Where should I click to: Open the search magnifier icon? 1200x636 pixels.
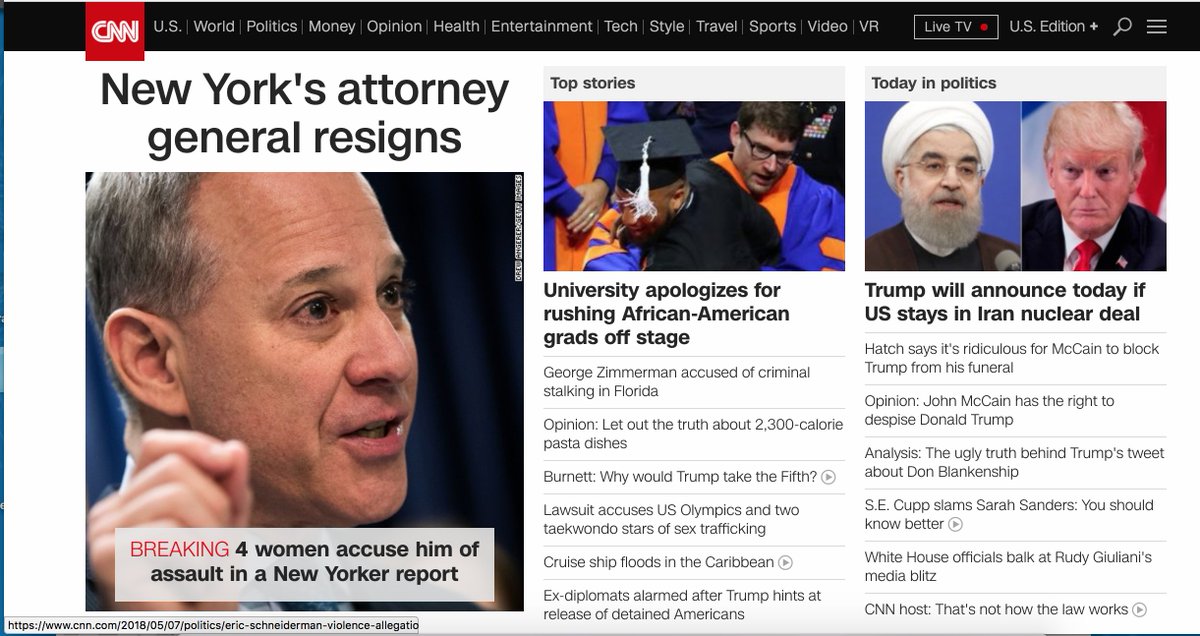1123,27
